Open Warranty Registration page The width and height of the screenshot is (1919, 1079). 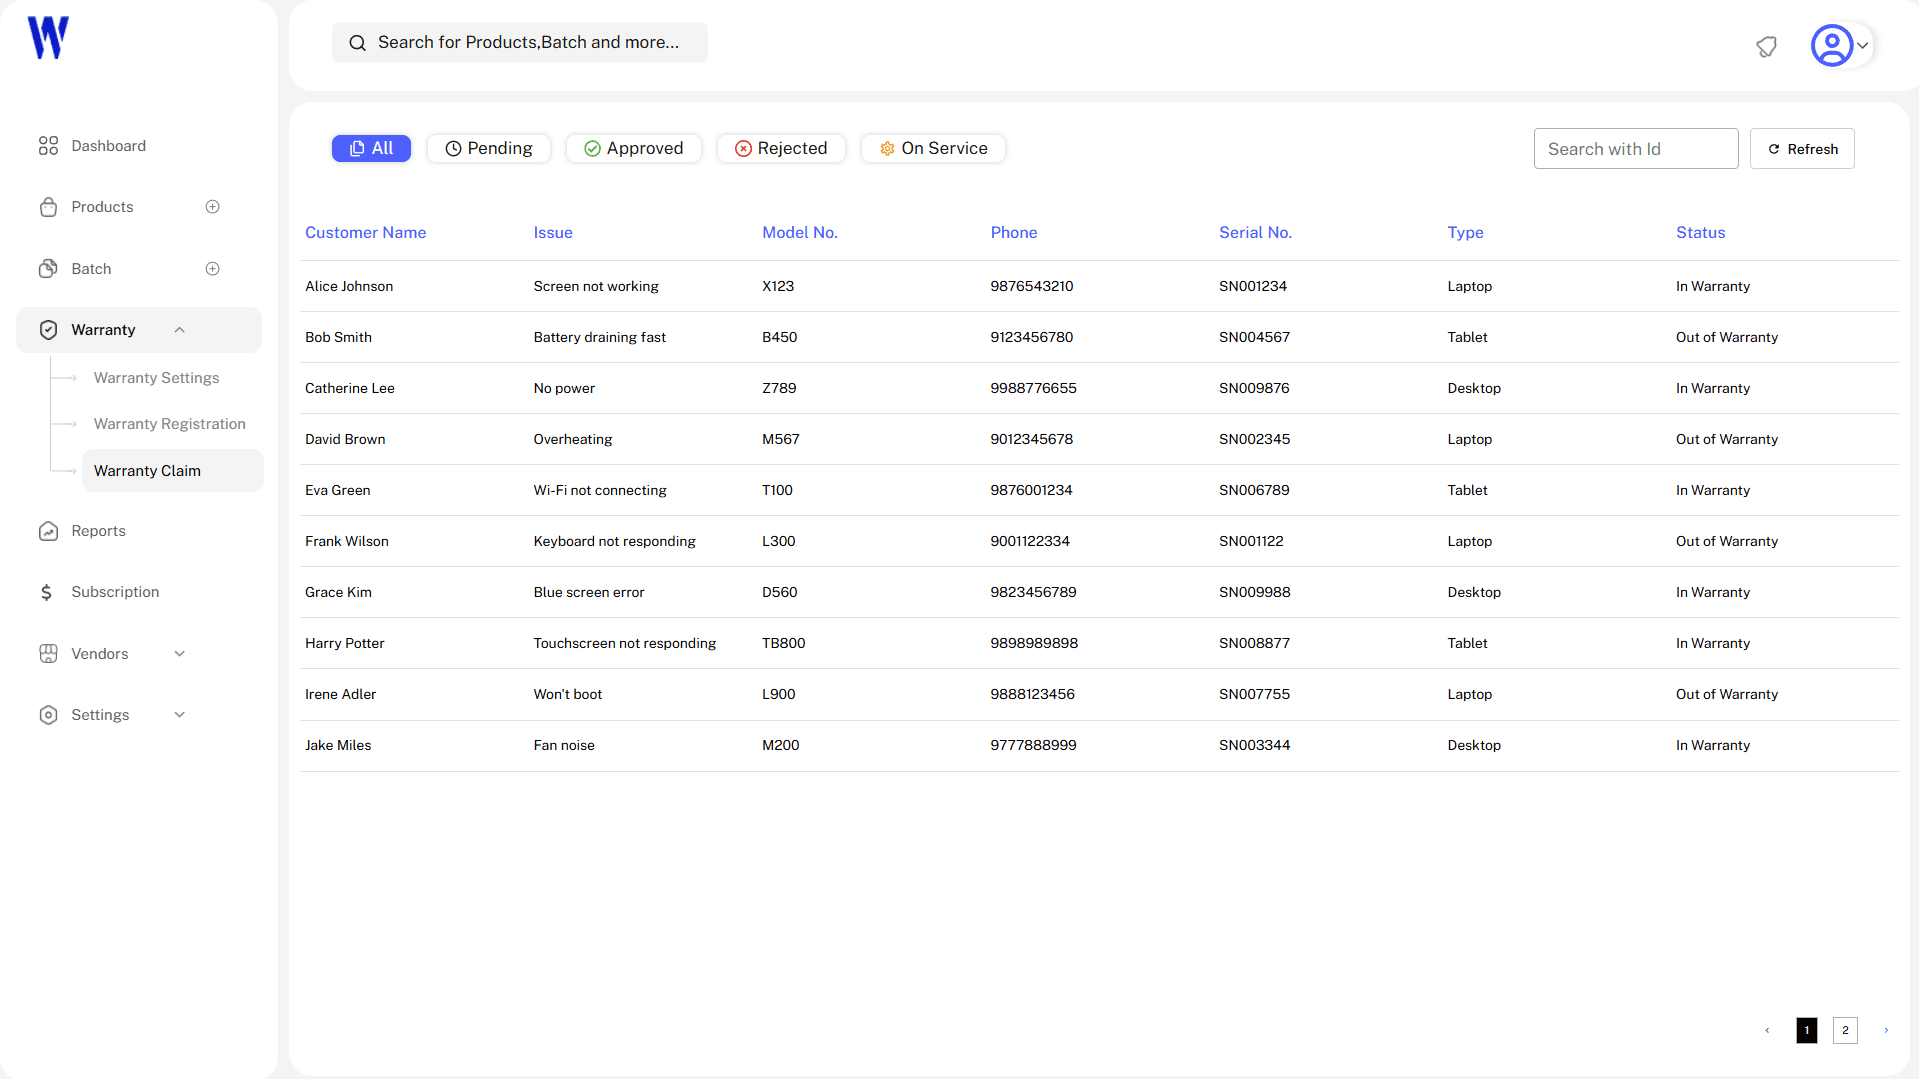coord(169,424)
